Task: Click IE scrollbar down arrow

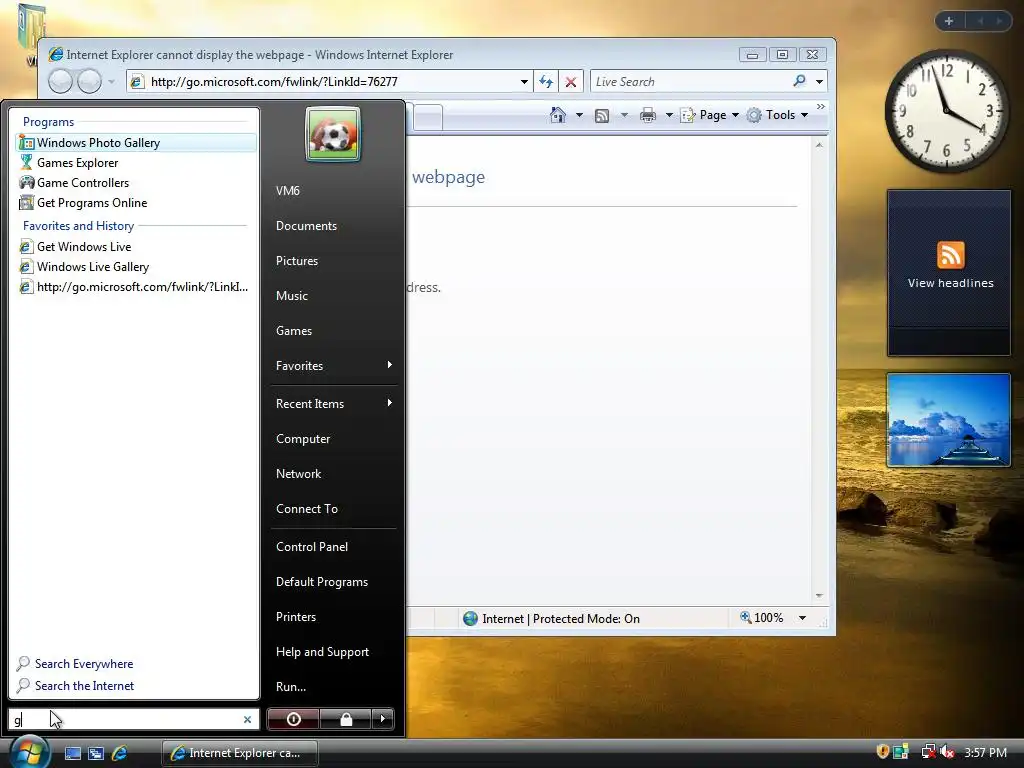Action: (819, 596)
